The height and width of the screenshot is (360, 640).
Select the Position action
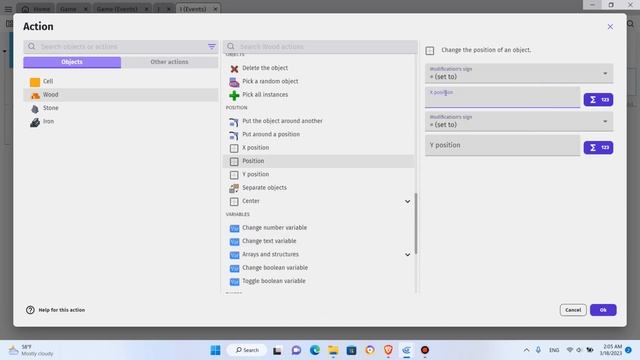(319, 161)
